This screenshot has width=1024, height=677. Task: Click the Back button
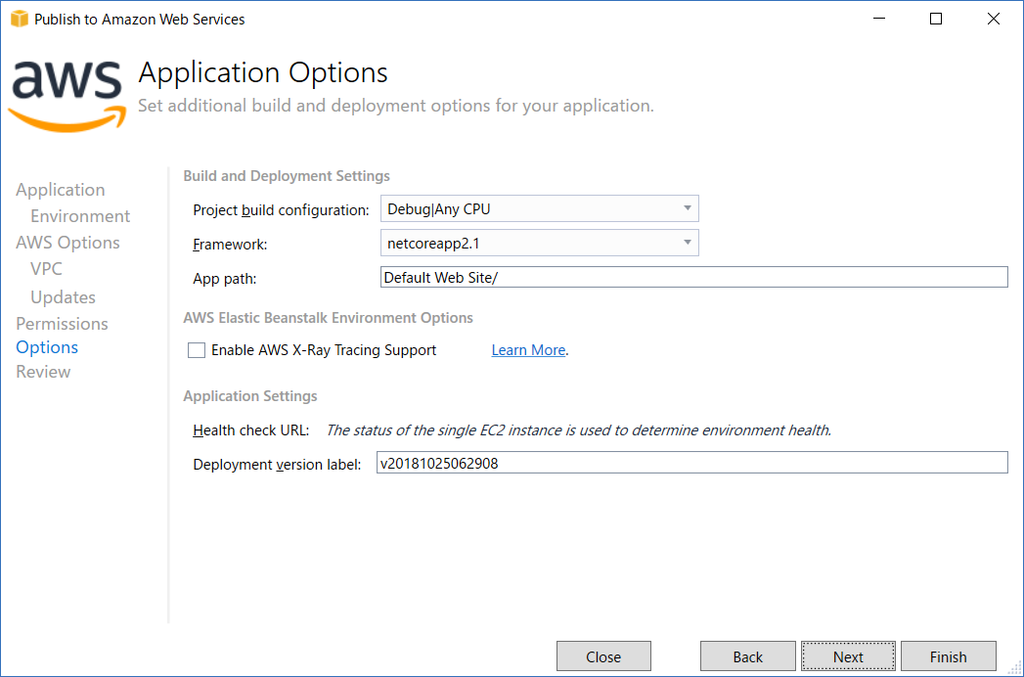pos(748,656)
